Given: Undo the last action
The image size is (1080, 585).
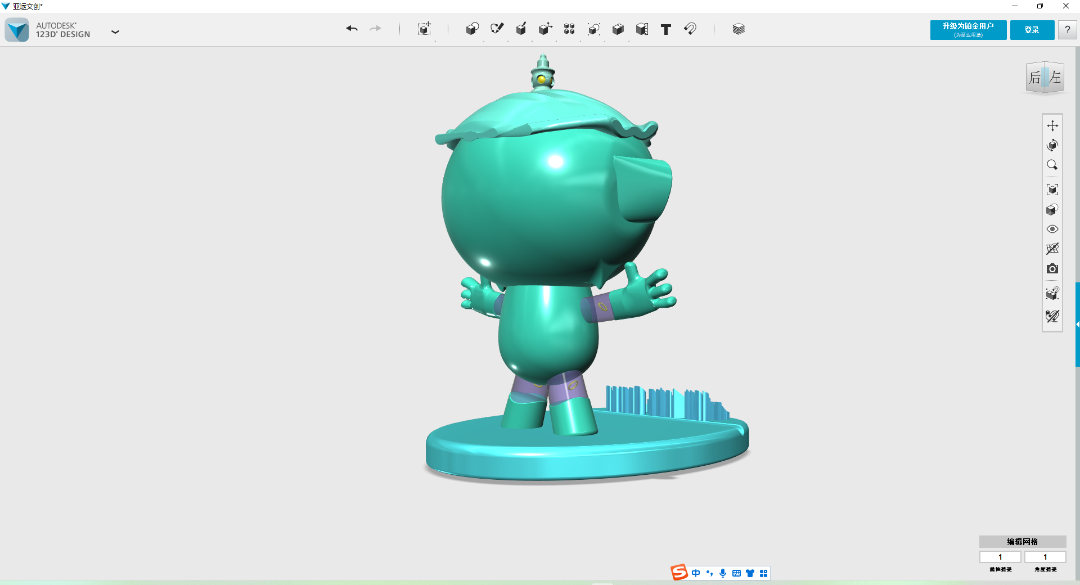Looking at the screenshot, I should [352, 29].
